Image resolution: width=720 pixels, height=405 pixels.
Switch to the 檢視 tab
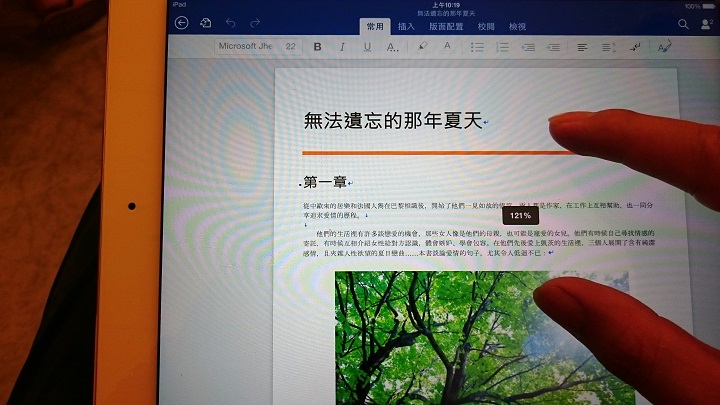click(518, 26)
